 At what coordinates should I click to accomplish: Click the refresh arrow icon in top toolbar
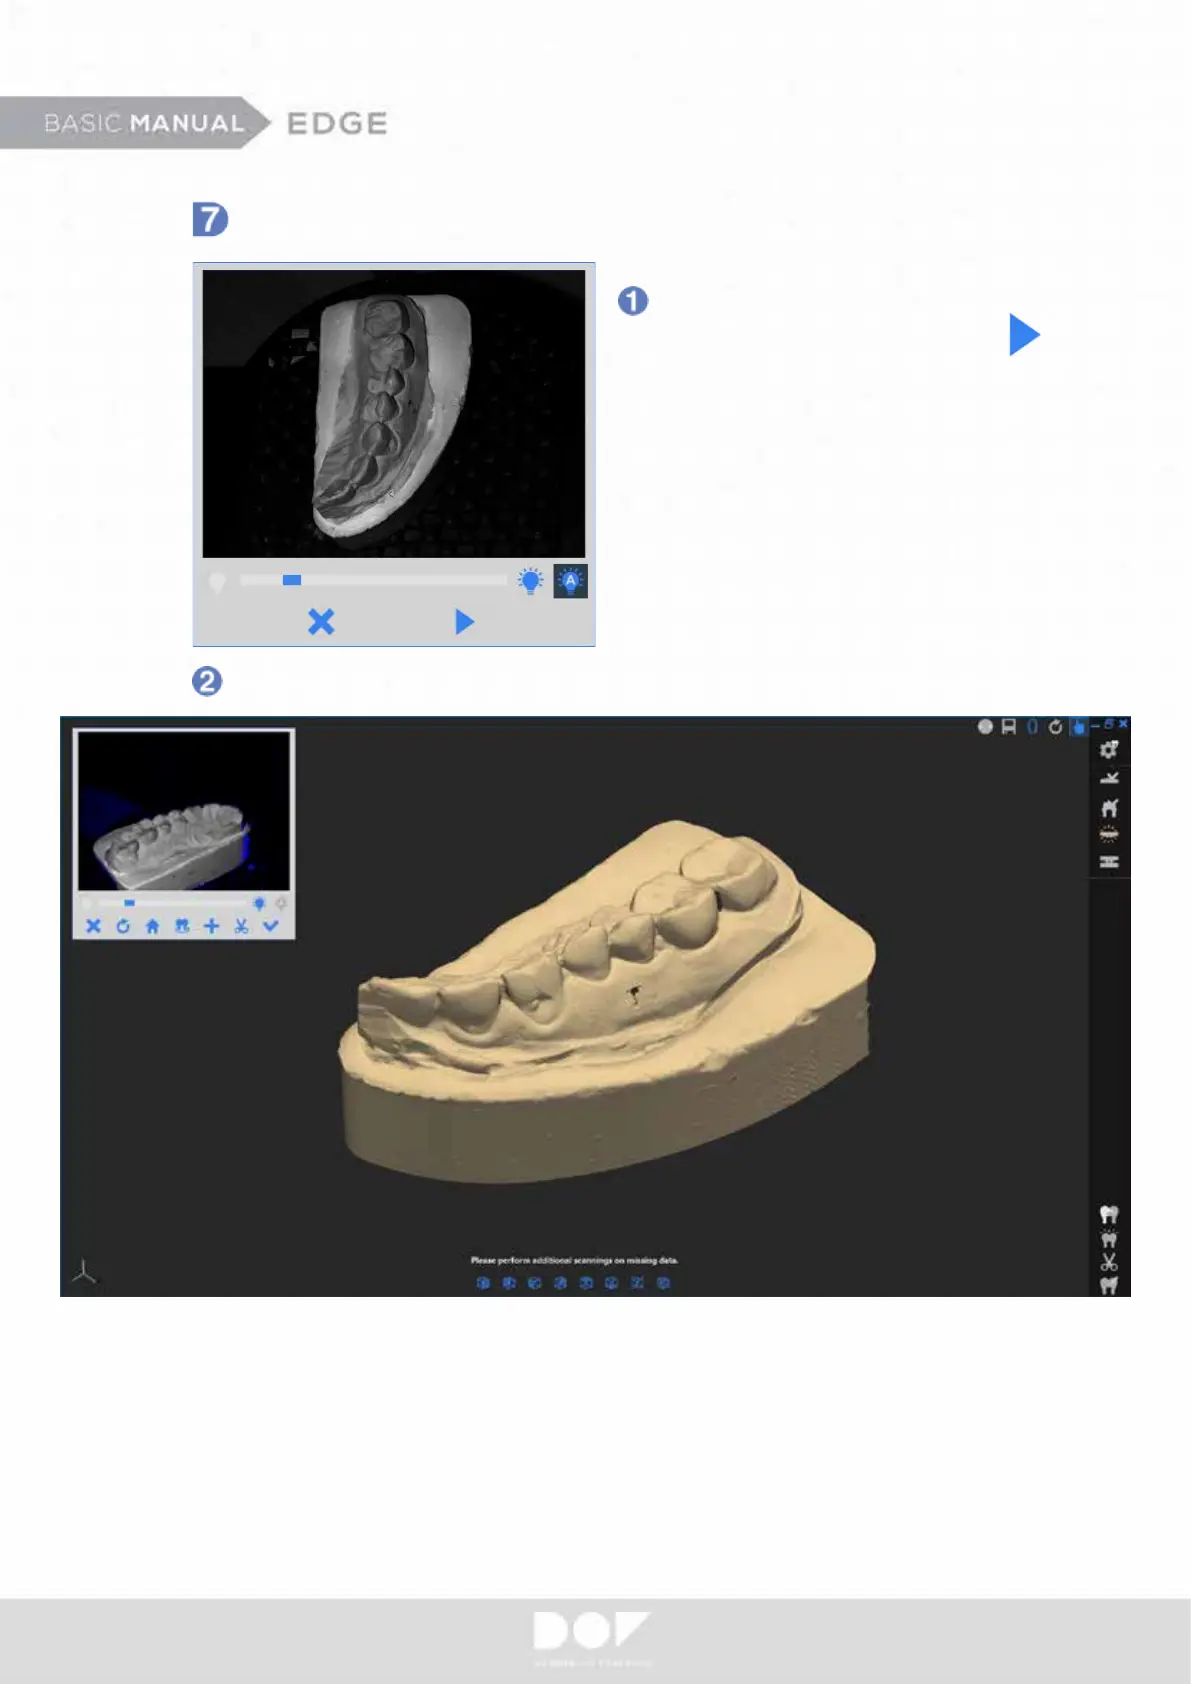(x=1055, y=727)
